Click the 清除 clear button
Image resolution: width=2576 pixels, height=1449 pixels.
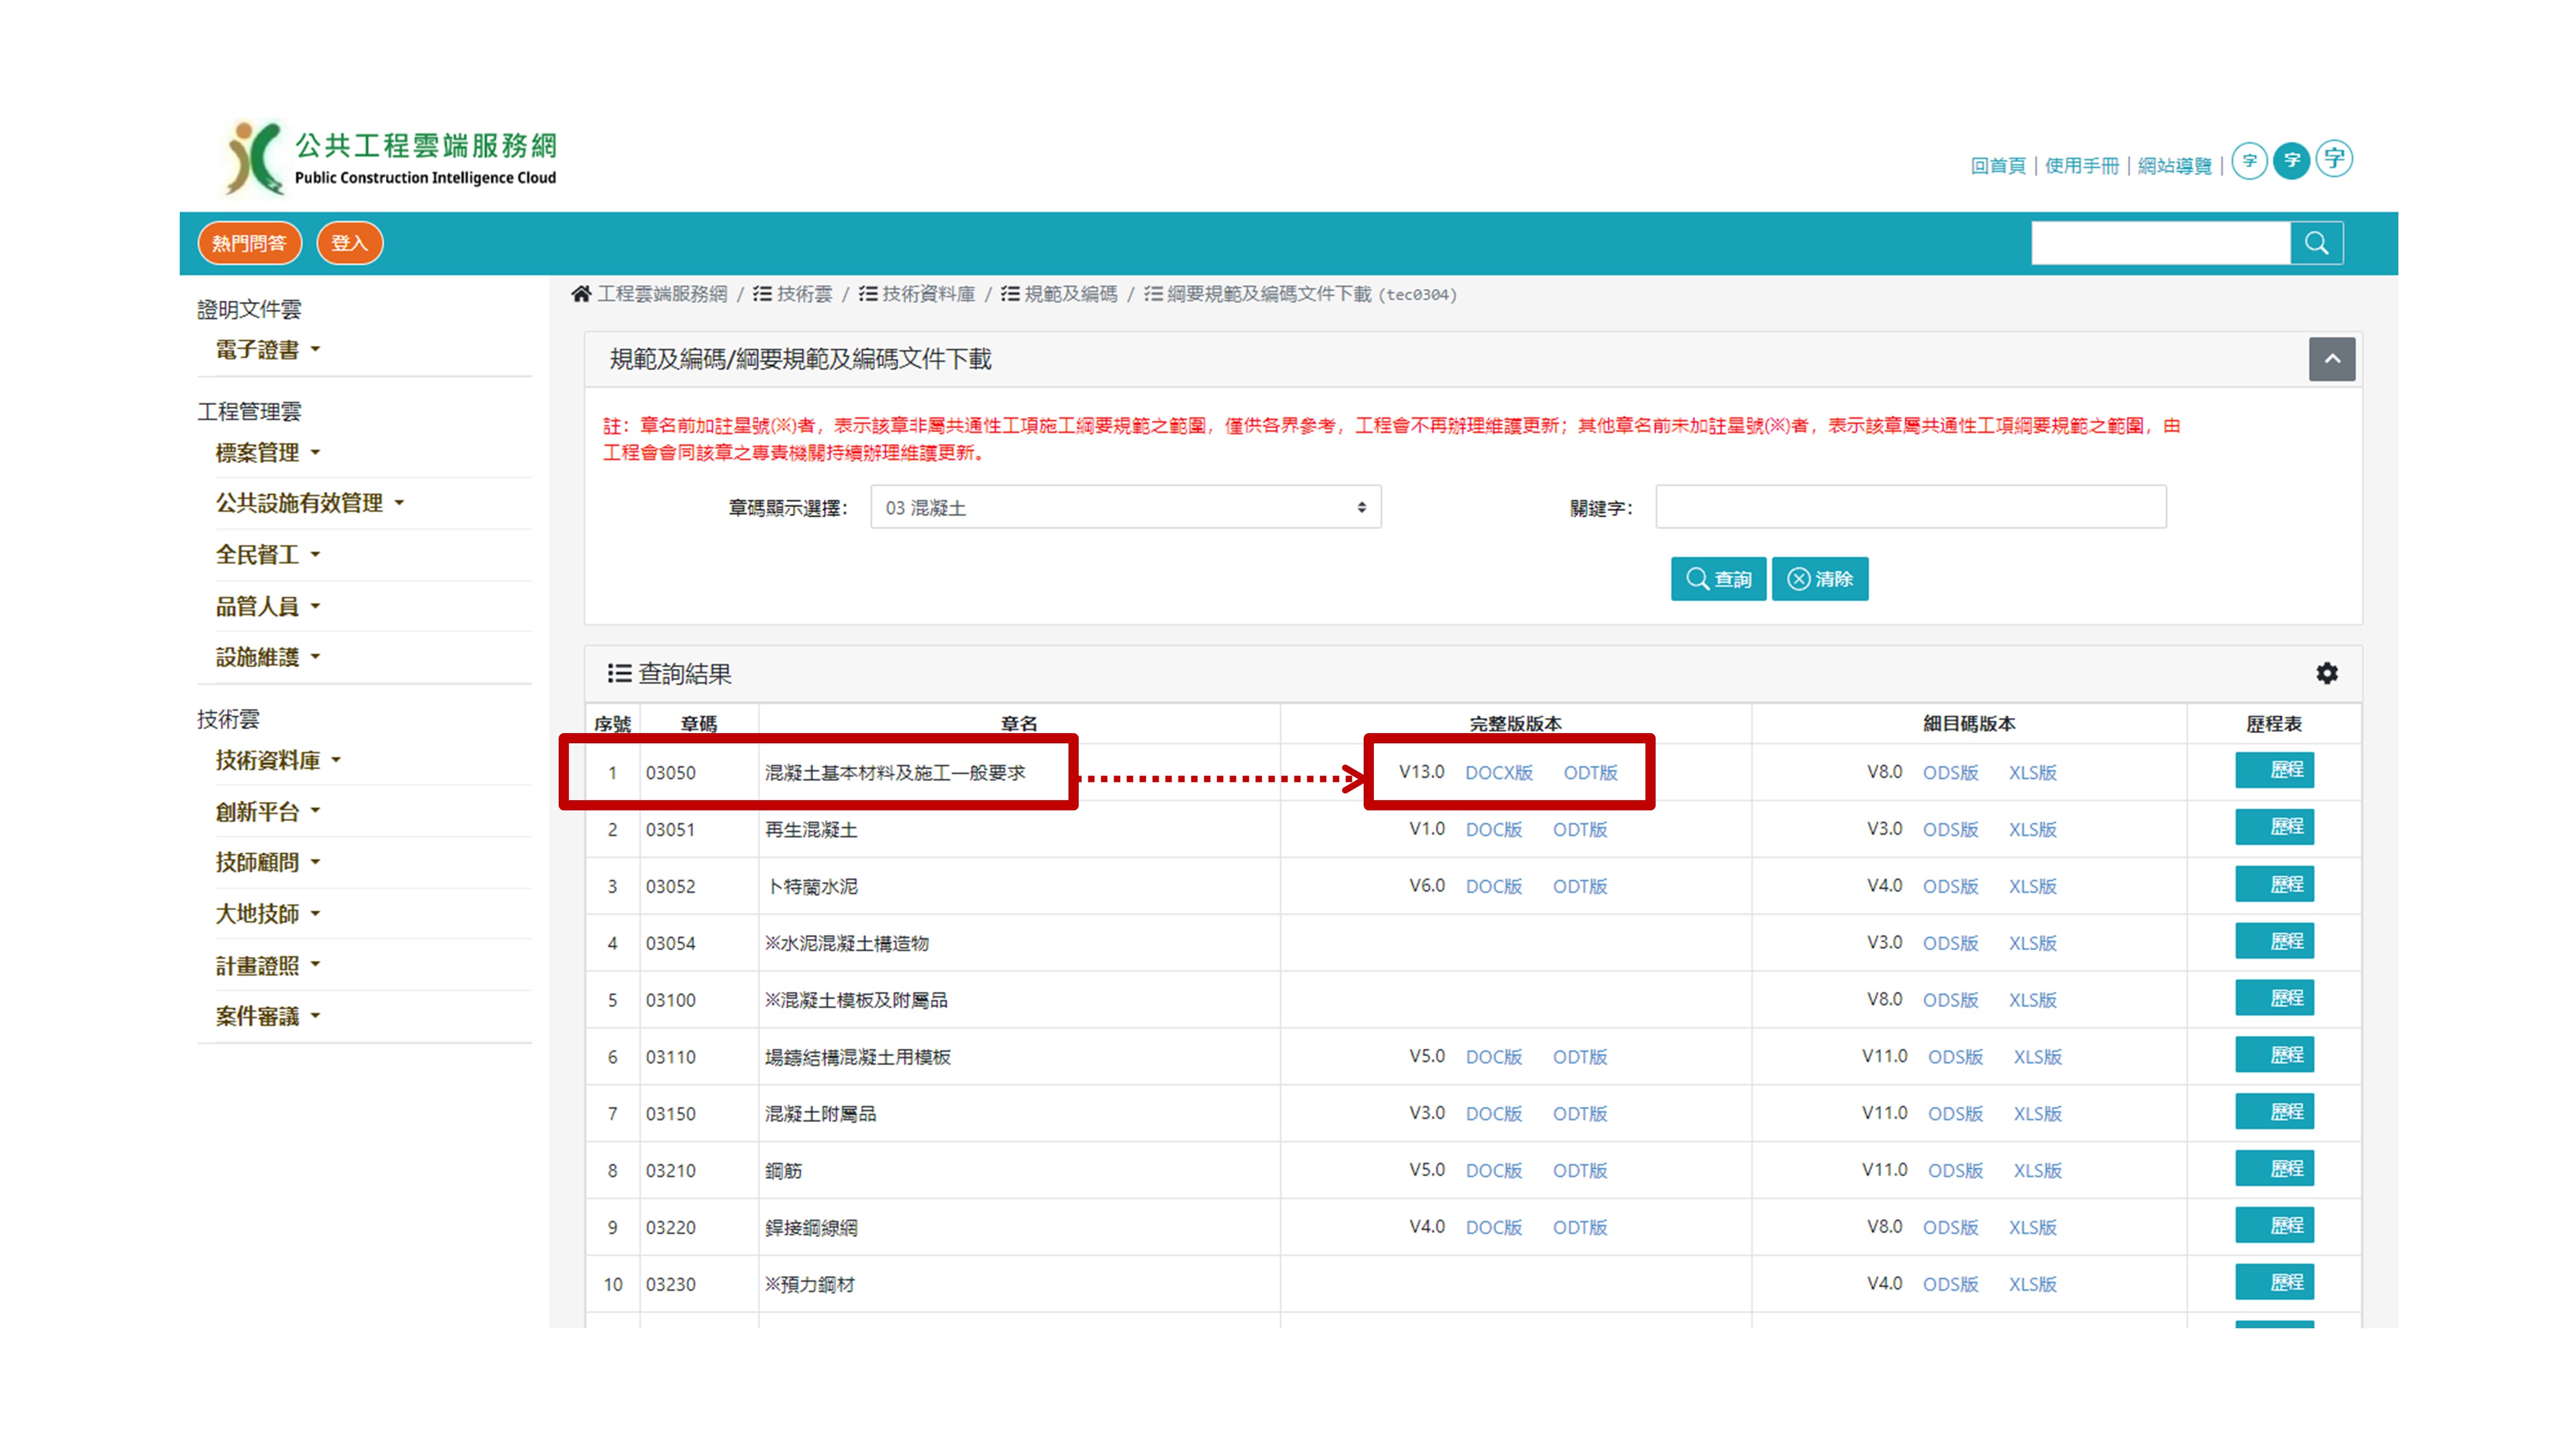tap(1819, 579)
